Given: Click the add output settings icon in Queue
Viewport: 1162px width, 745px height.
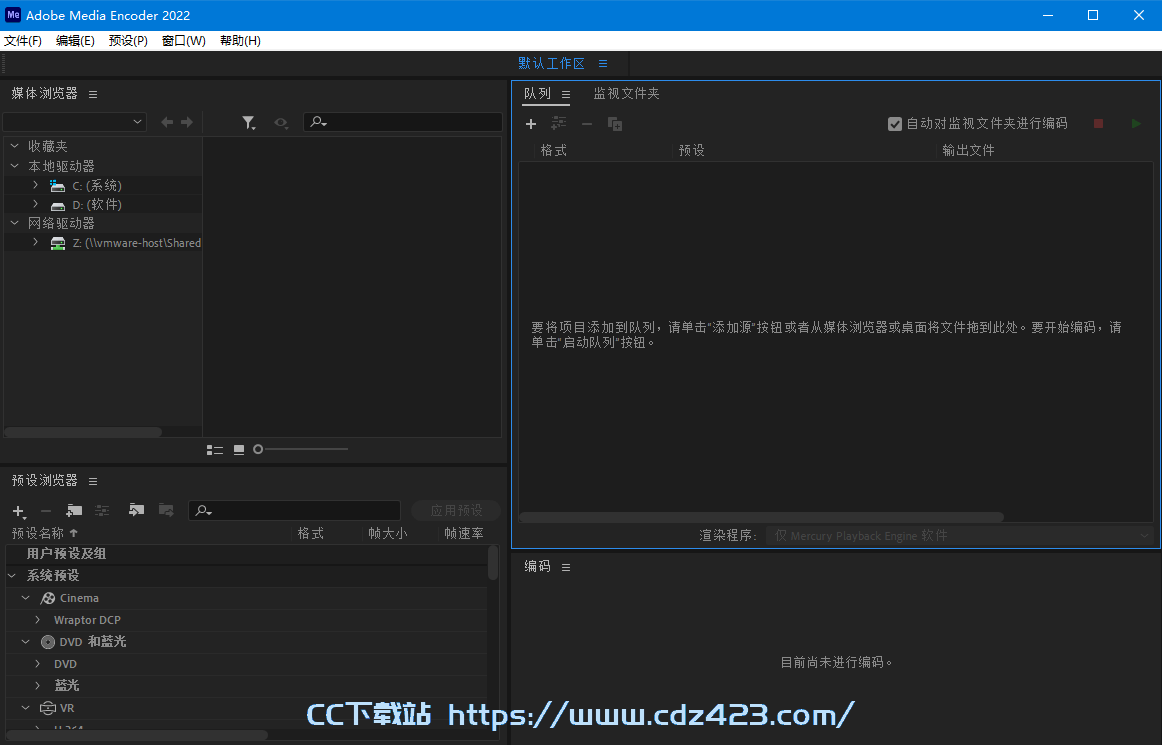Looking at the screenshot, I should 559,124.
